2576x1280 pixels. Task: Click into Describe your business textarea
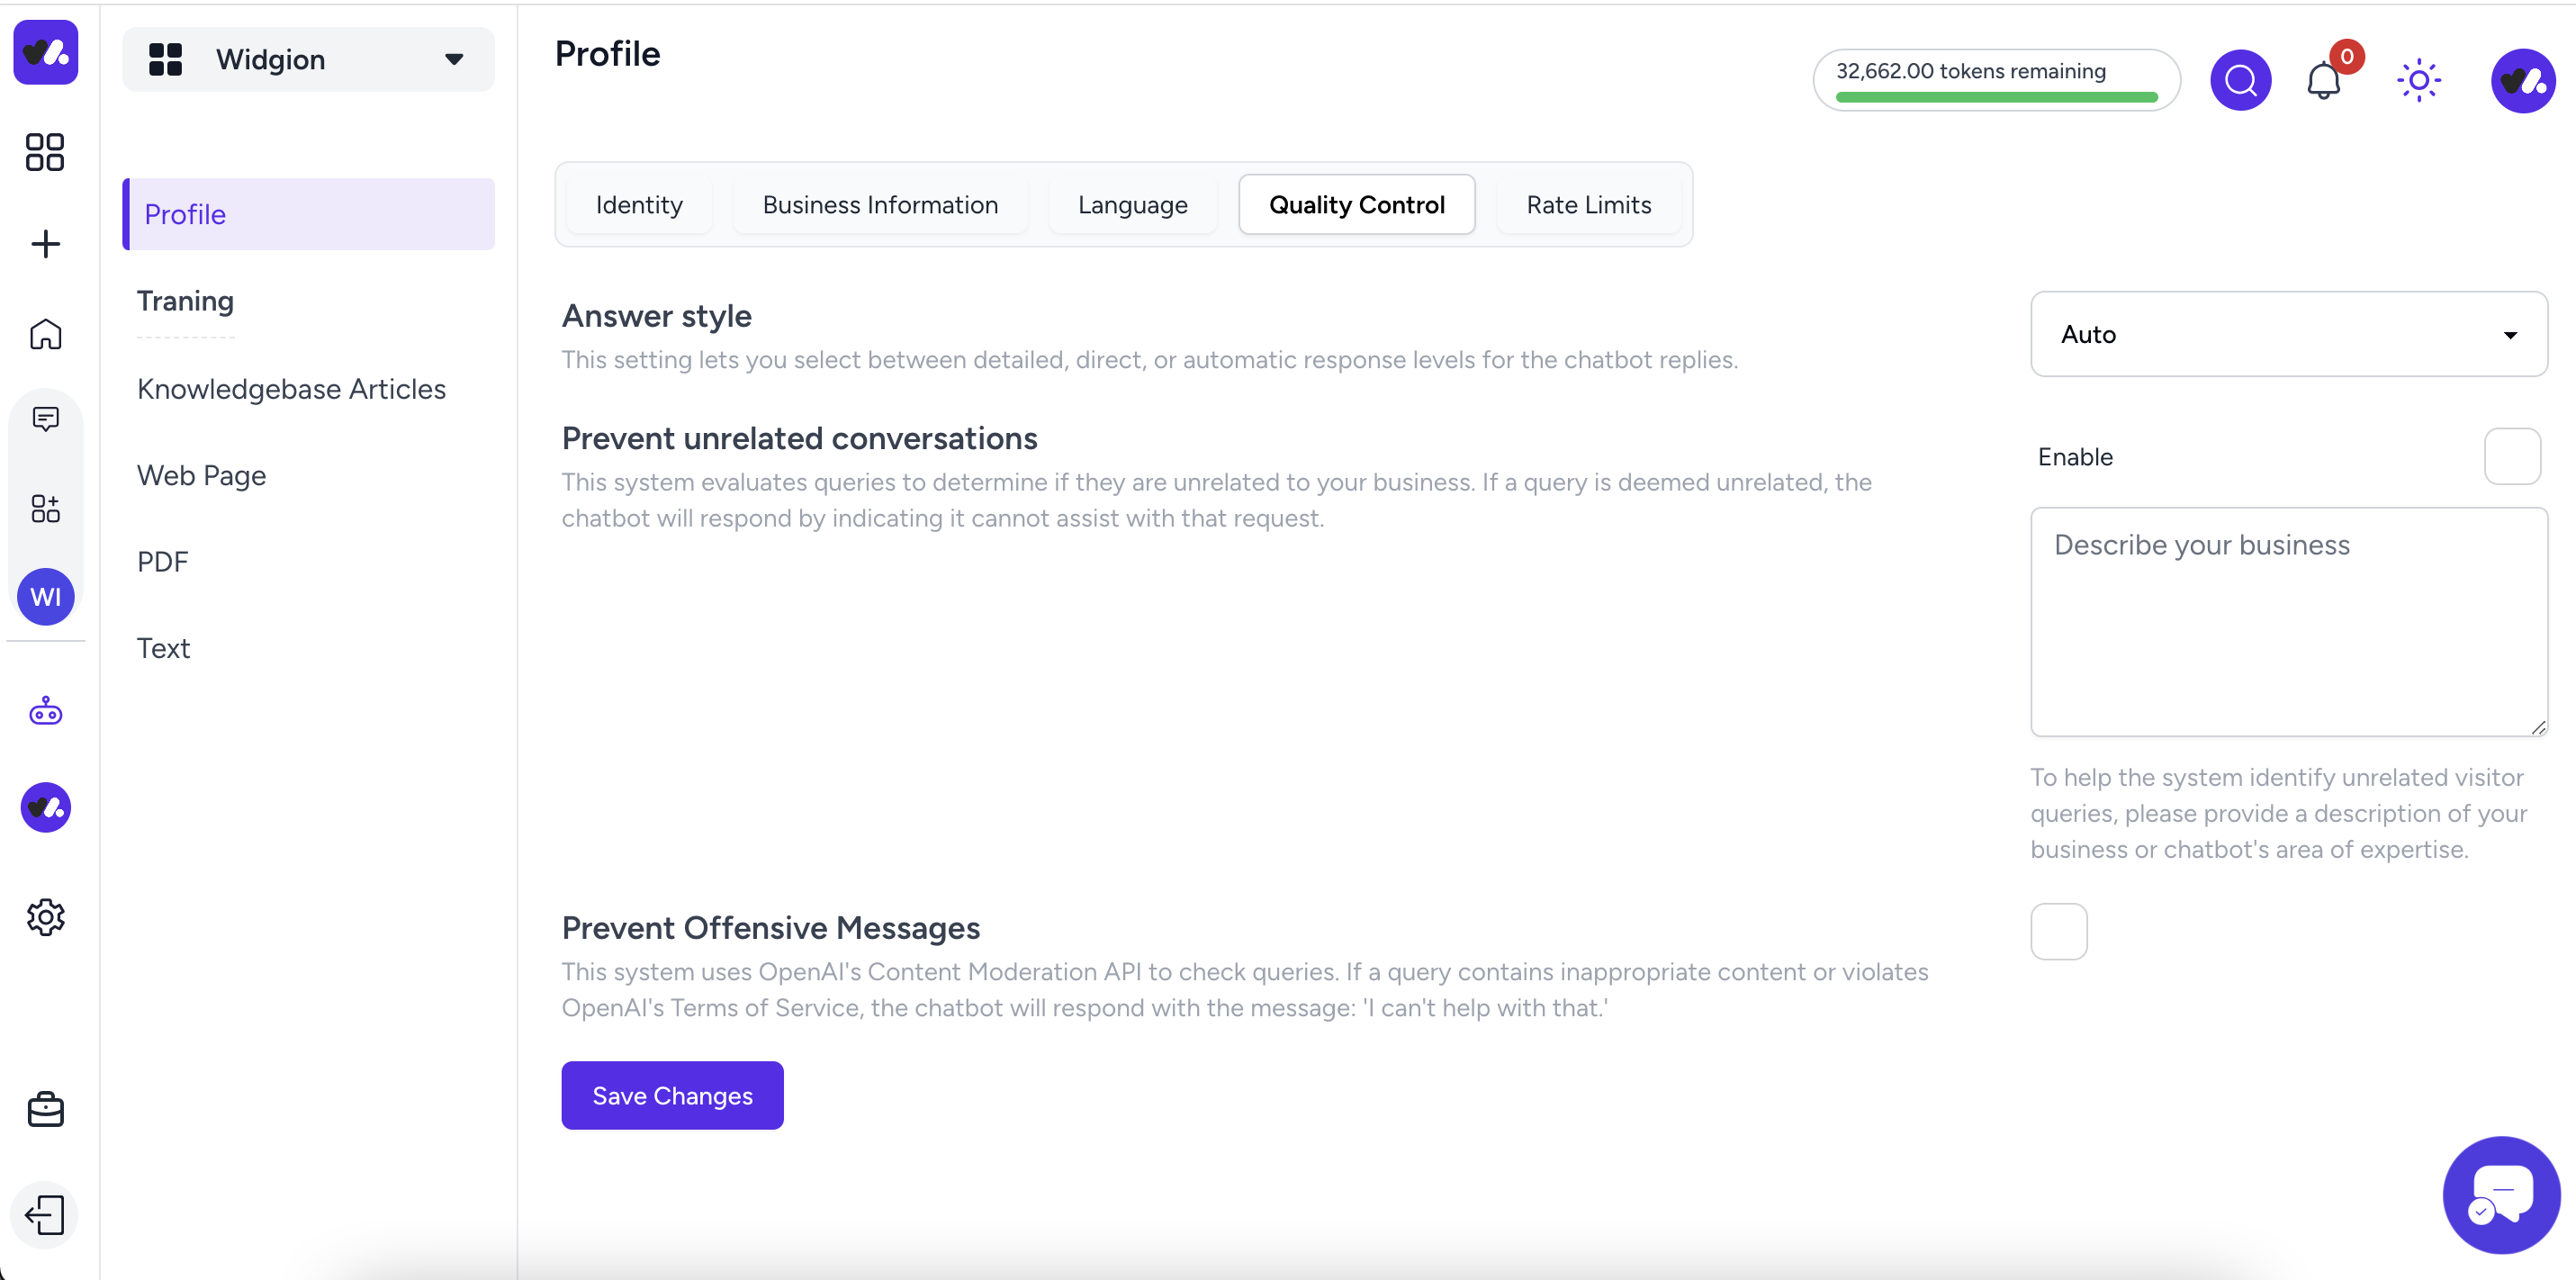click(x=2289, y=622)
